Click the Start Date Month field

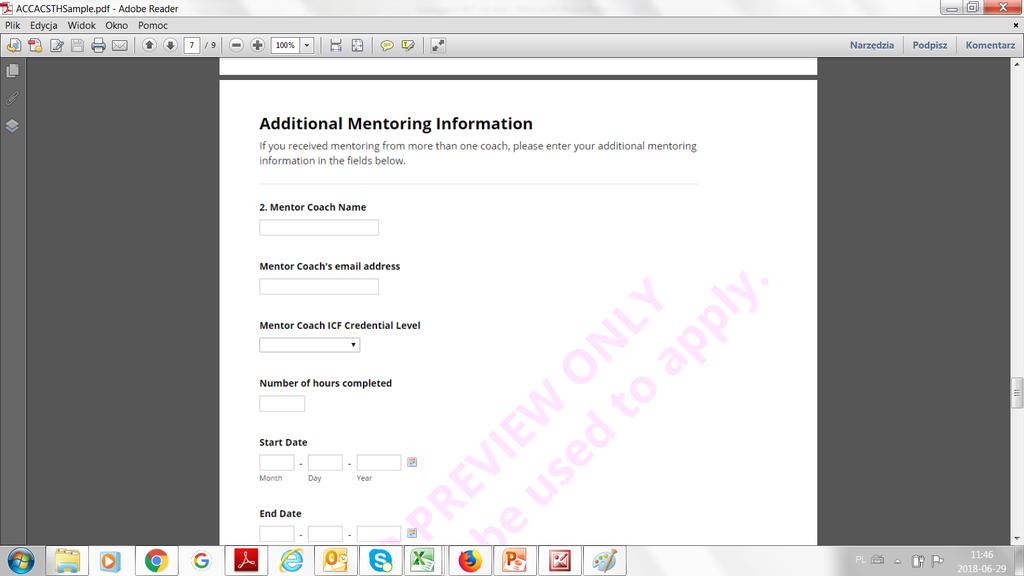tap(277, 462)
